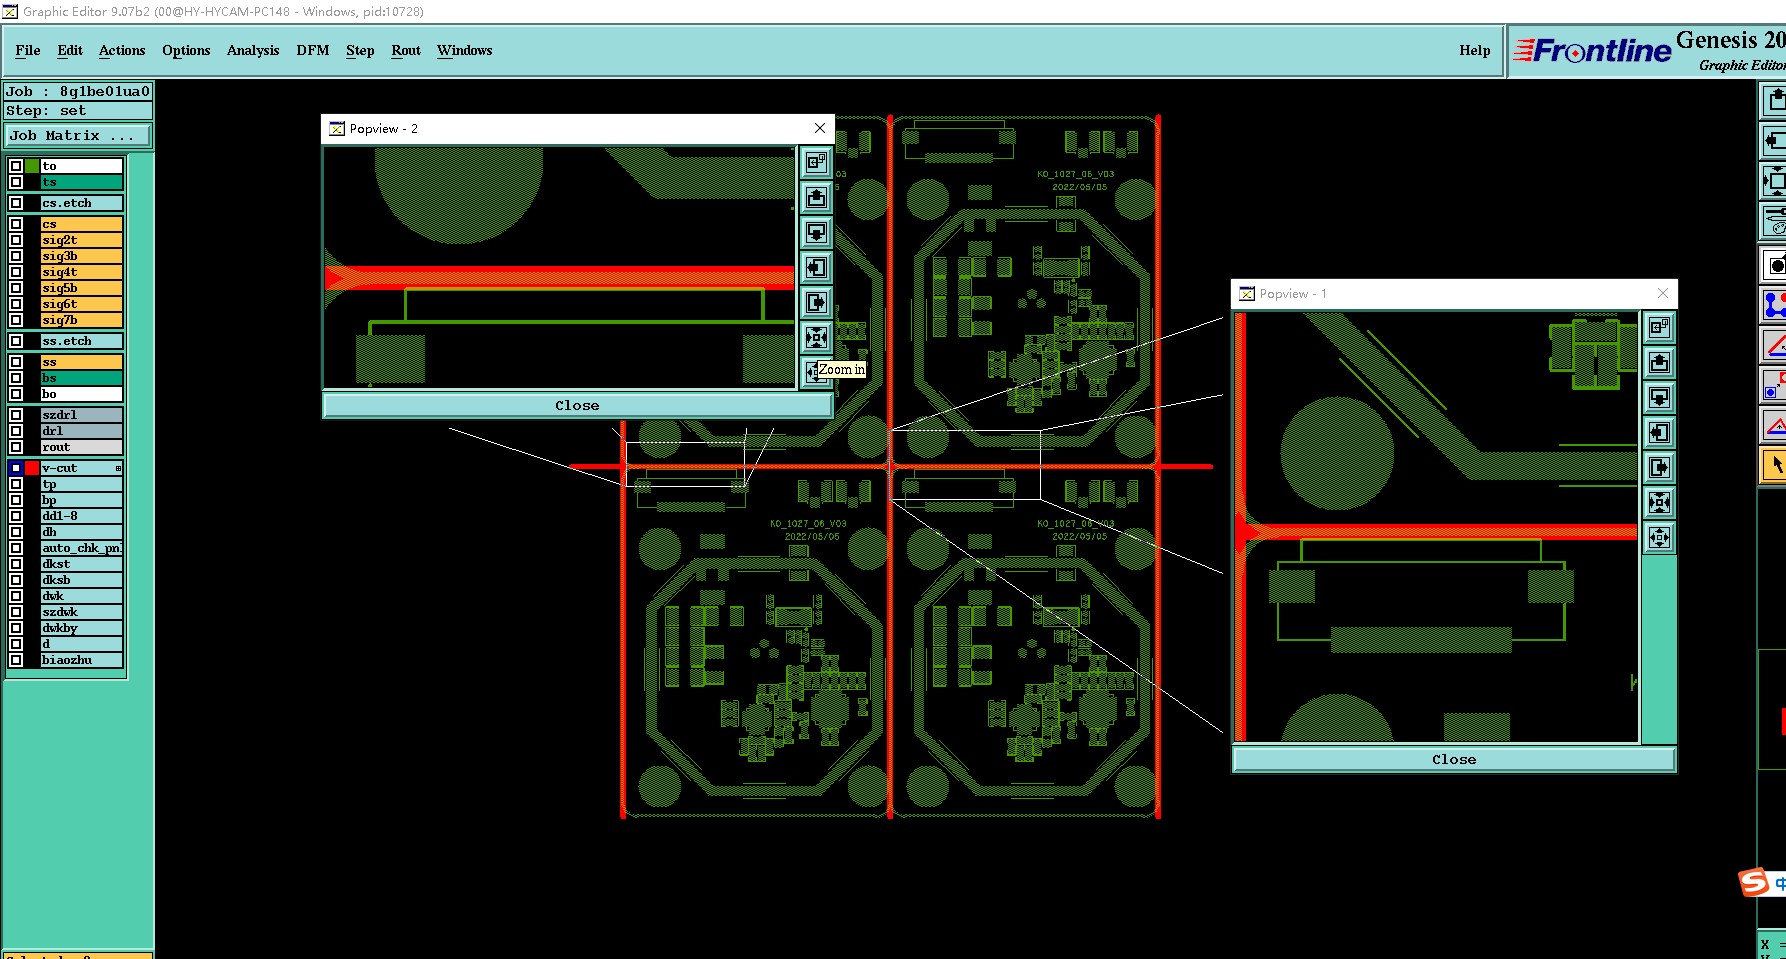Click the Job Matrix button

79,135
